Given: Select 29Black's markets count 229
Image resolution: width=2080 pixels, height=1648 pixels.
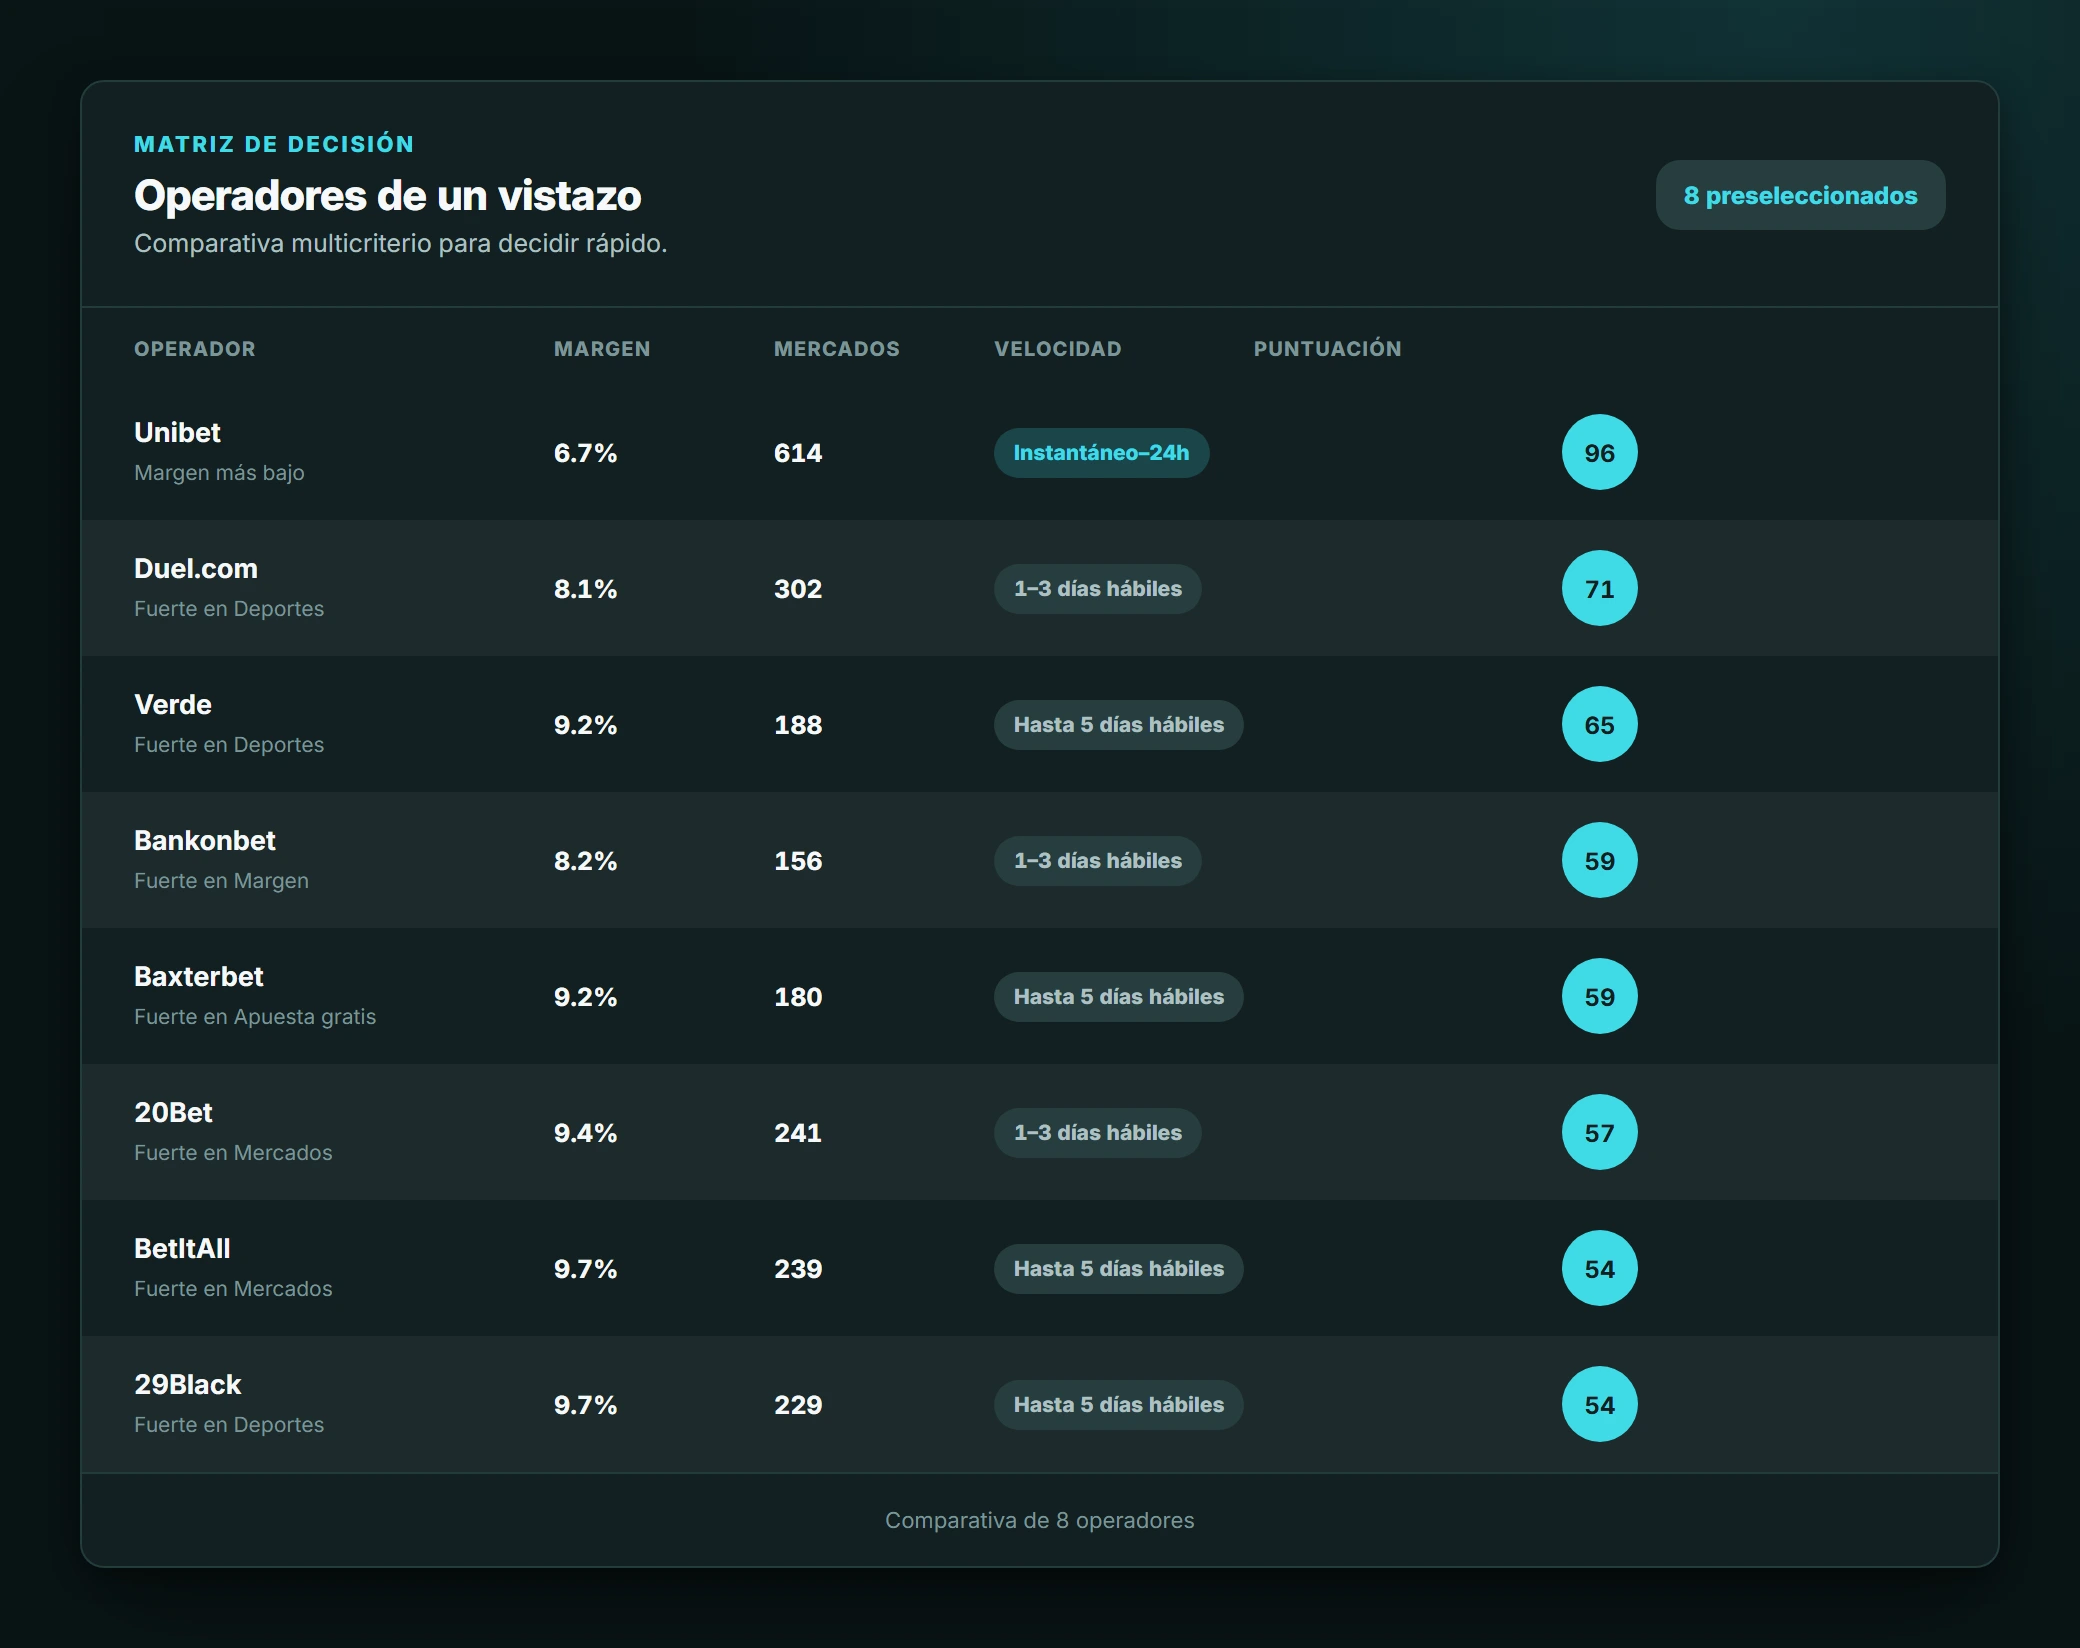Looking at the screenshot, I should tap(798, 1405).
